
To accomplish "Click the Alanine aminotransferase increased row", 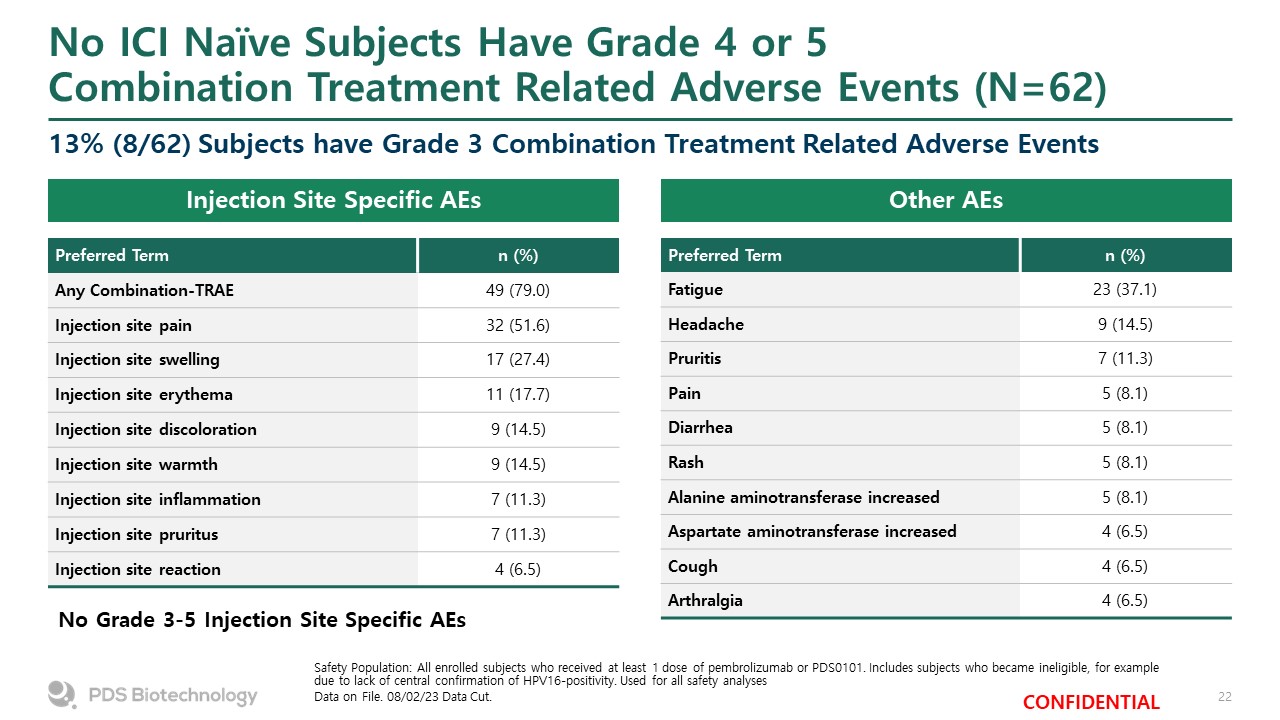I will click(x=946, y=497).
